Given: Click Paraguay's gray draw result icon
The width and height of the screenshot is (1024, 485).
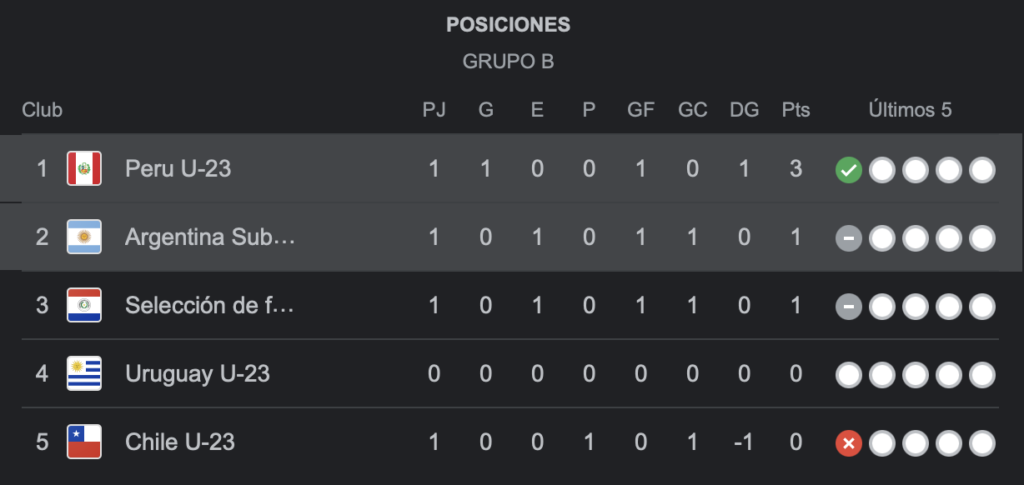Looking at the screenshot, I should pos(848,306).
